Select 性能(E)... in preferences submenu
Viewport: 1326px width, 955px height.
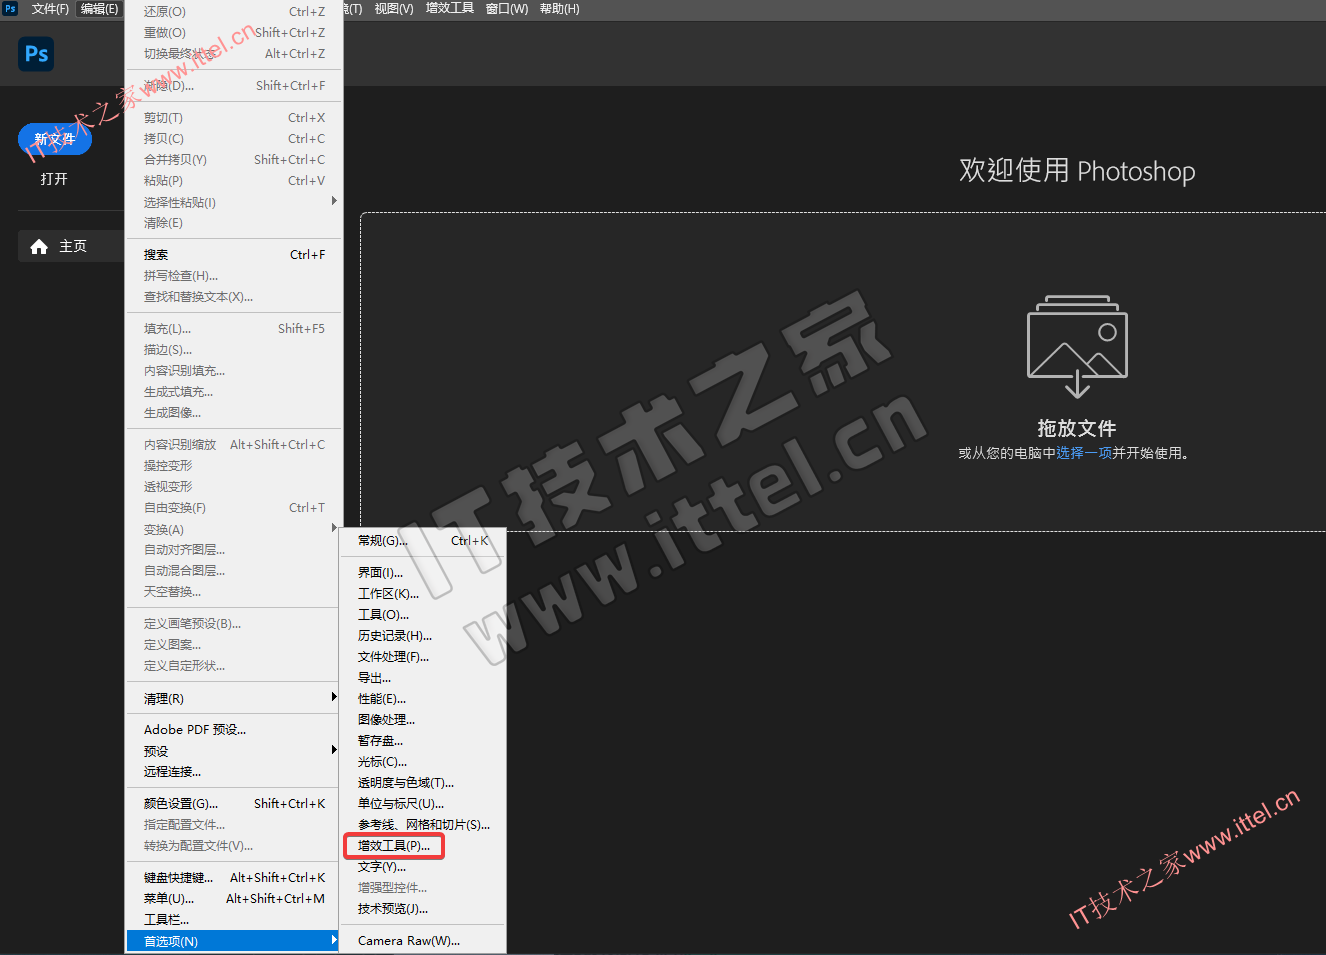[x=423, y=699]
